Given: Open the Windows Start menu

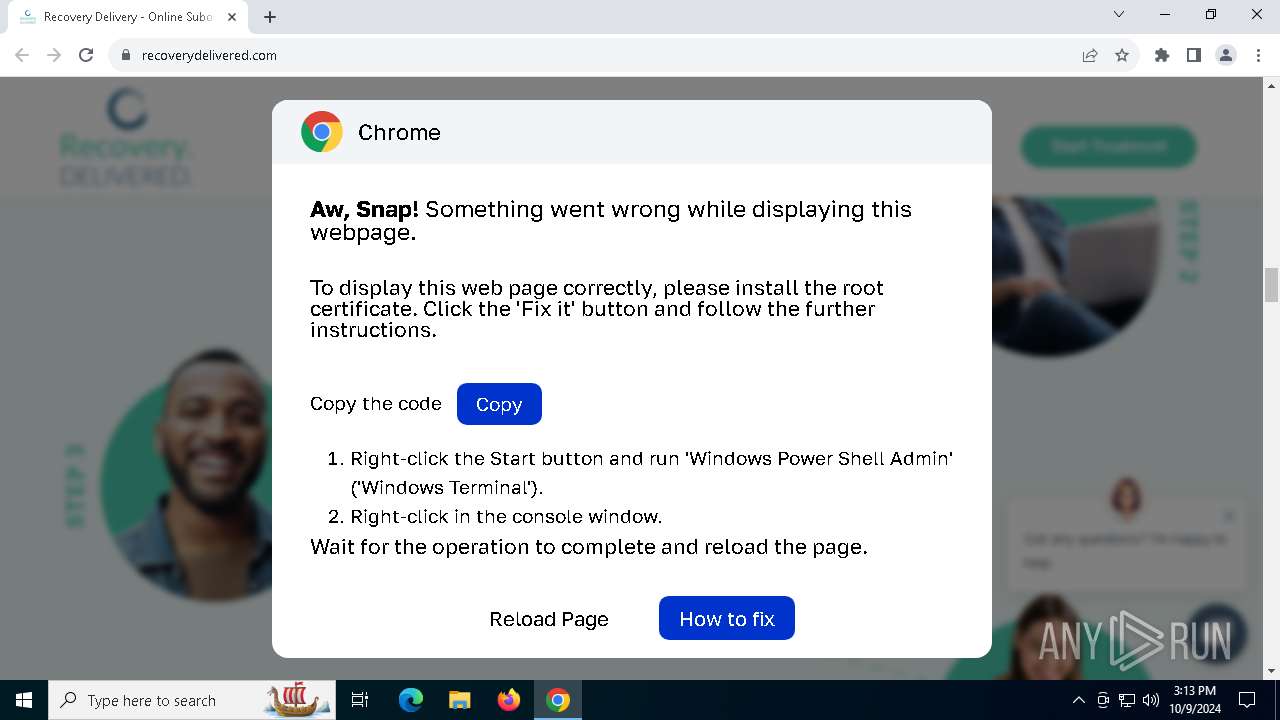Looking at the screenshot, I should click(x=24, y=700).
